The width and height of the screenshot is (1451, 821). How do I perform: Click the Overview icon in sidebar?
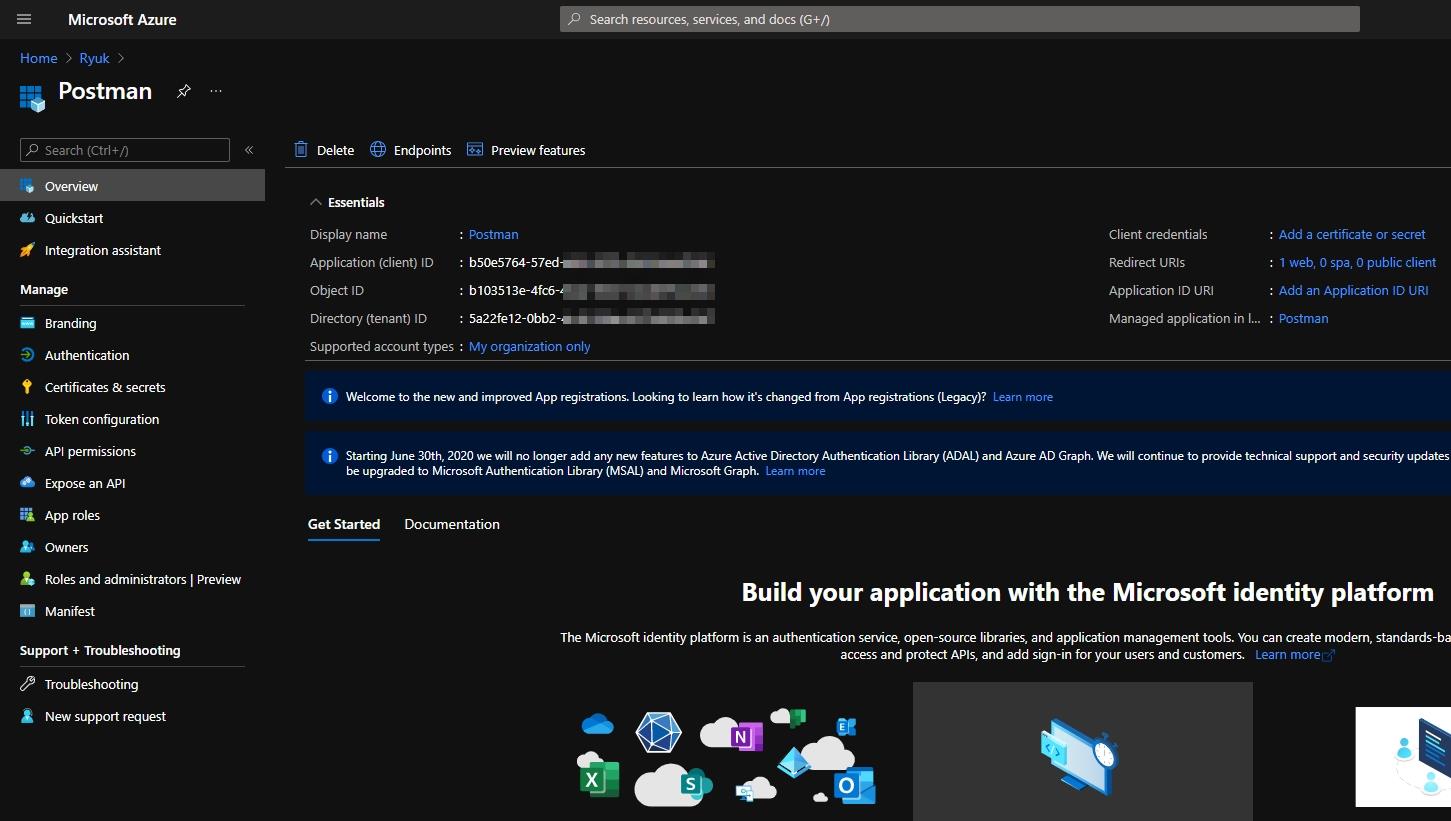coord(27,186)
